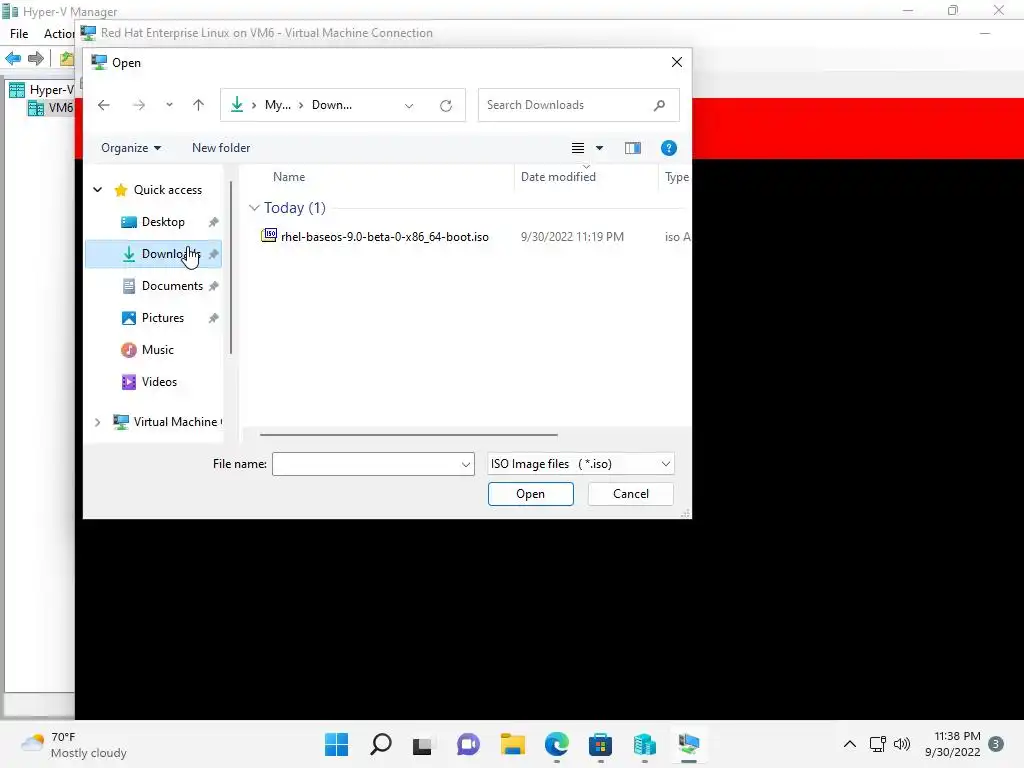Image resolution: width=1024 pixels, height=768 pixels.
Task: Close the Open dialog
Action: coord(677,62)
